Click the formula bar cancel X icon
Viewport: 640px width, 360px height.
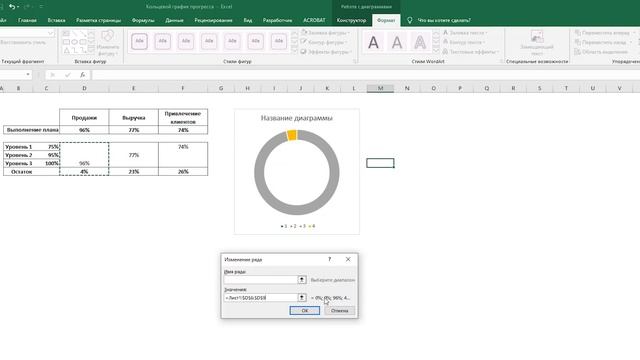pyautogui.click(x=52, y=75)
